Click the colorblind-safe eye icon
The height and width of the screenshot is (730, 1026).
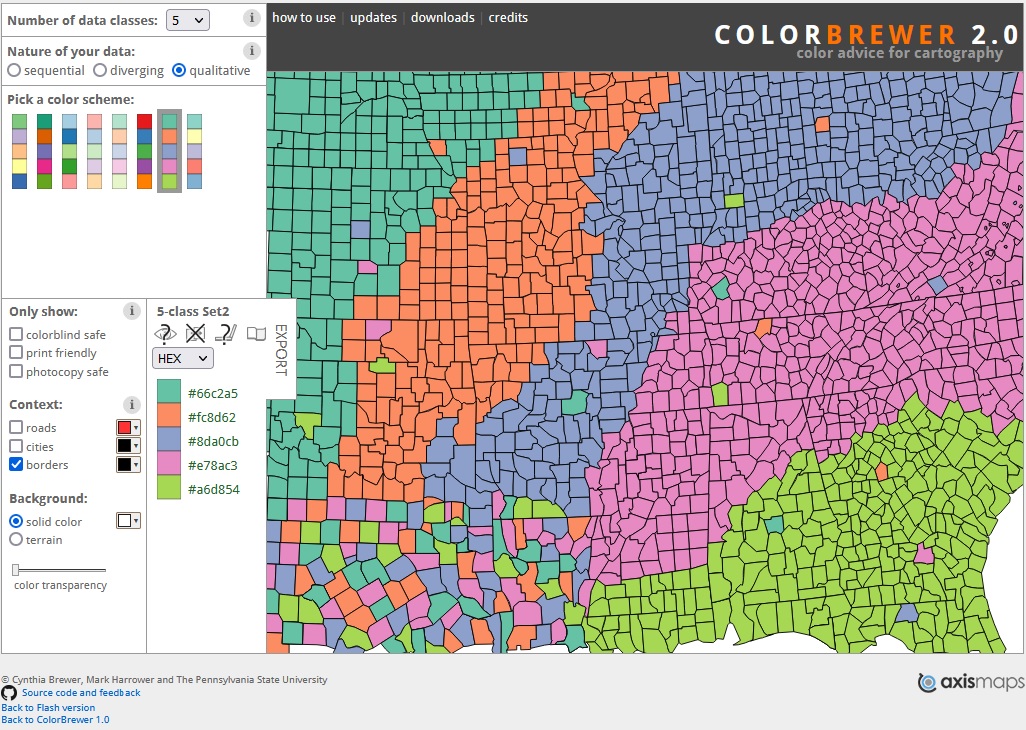[x=165, y=334]
